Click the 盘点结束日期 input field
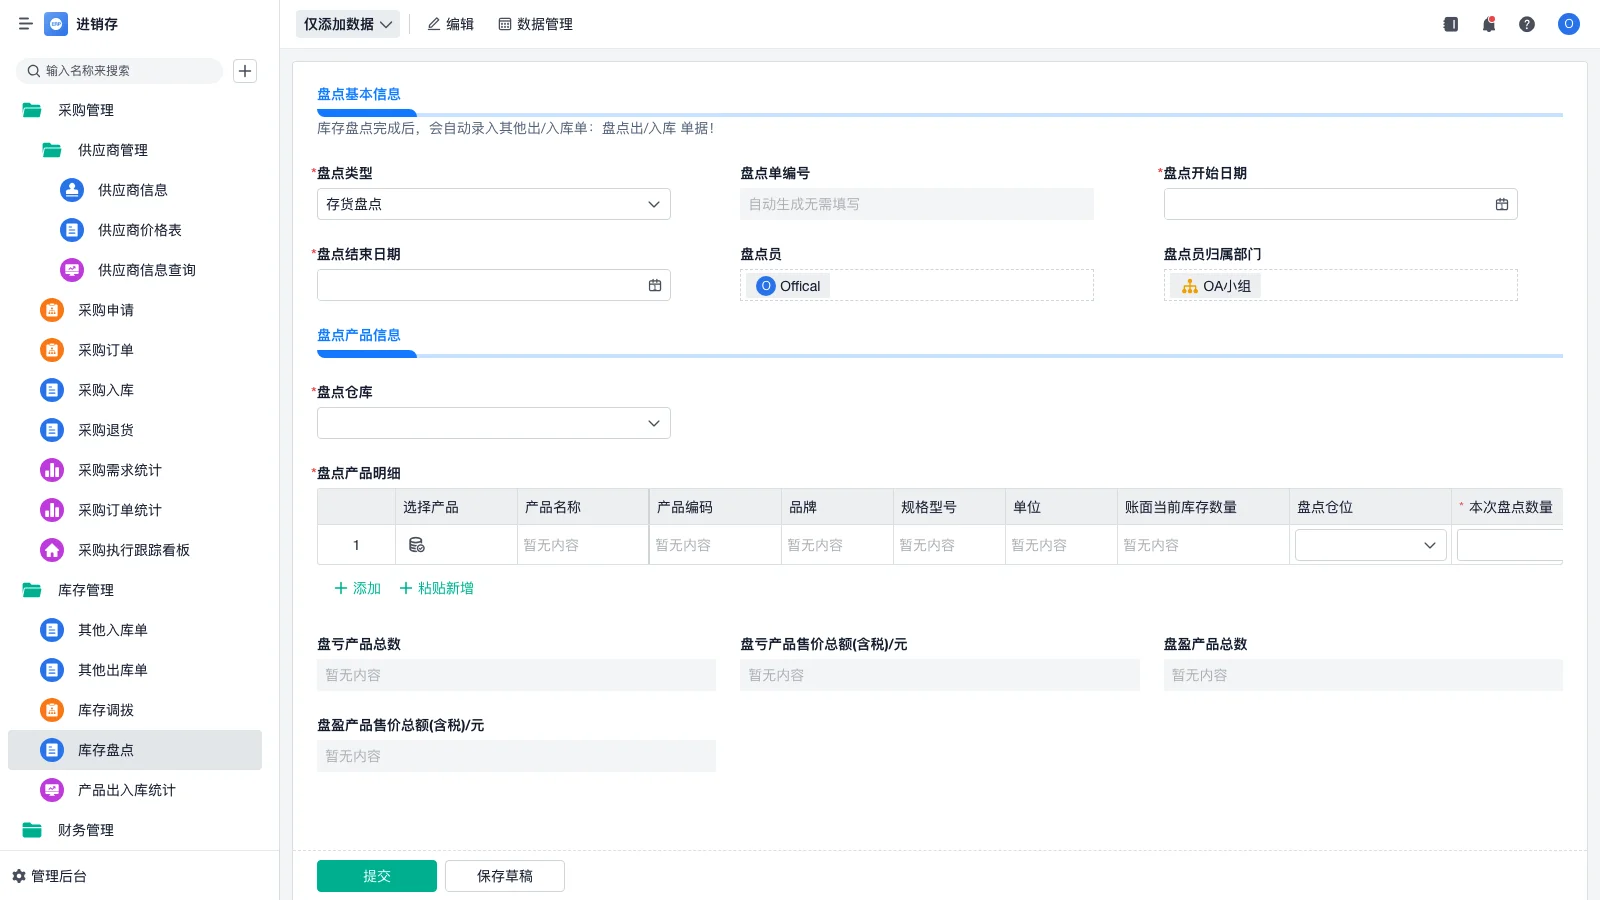The width and height of the screenshot is (1600, 900). (494, 285)
